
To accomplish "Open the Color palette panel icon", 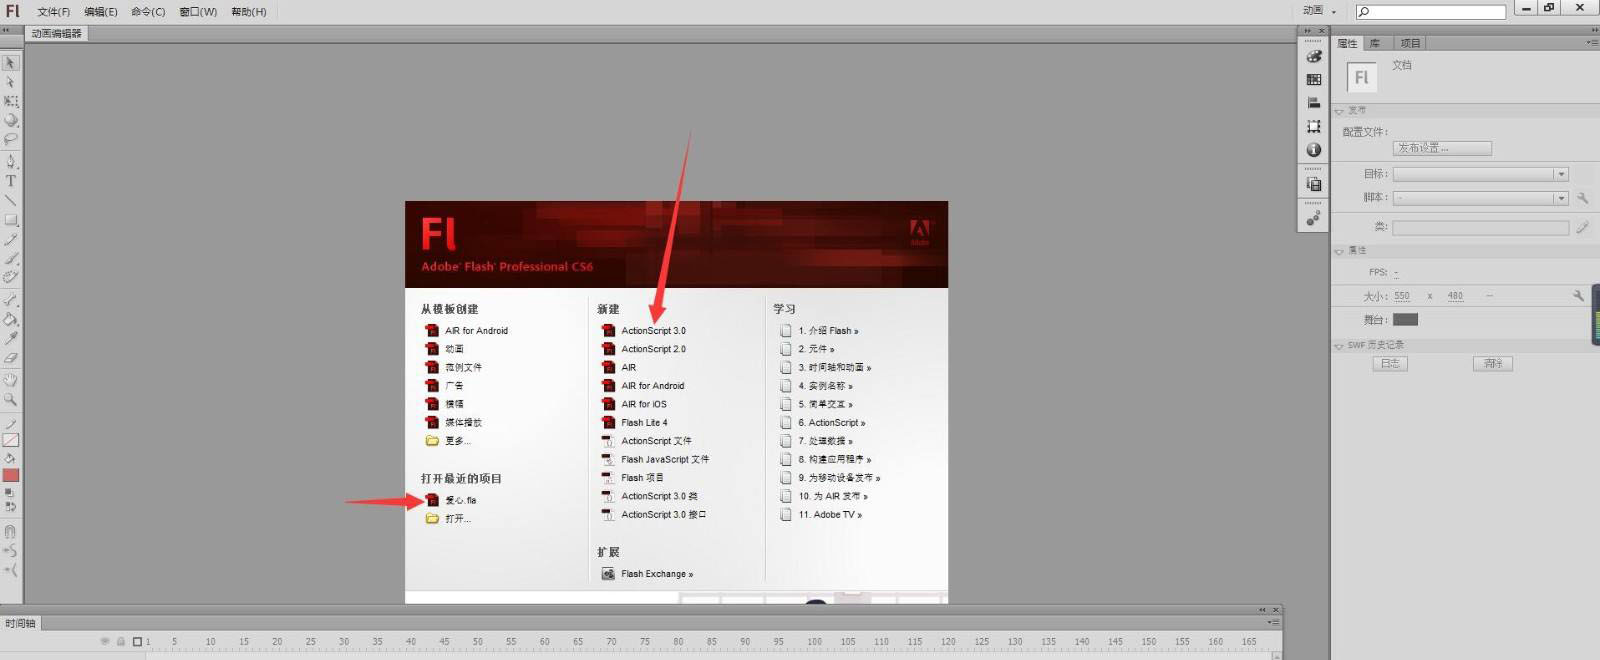I will pos(1314,56).
